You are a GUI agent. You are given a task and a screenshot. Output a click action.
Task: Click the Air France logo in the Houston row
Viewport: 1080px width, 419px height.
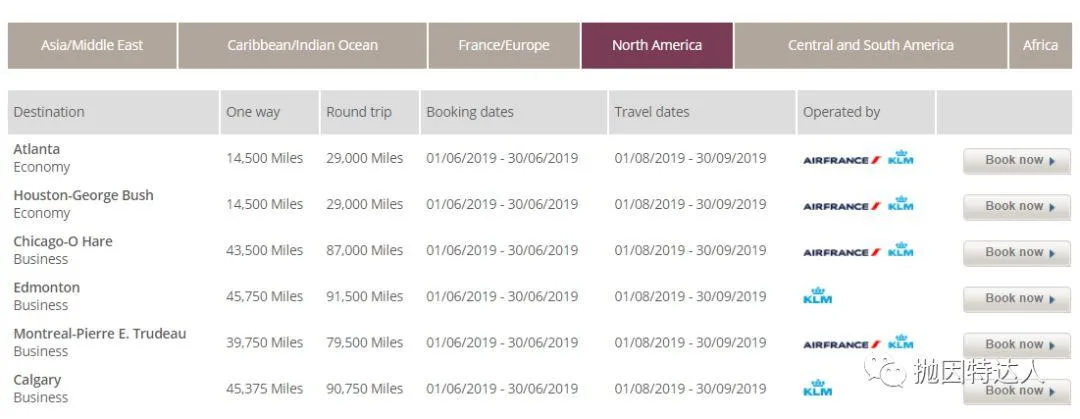841,206
